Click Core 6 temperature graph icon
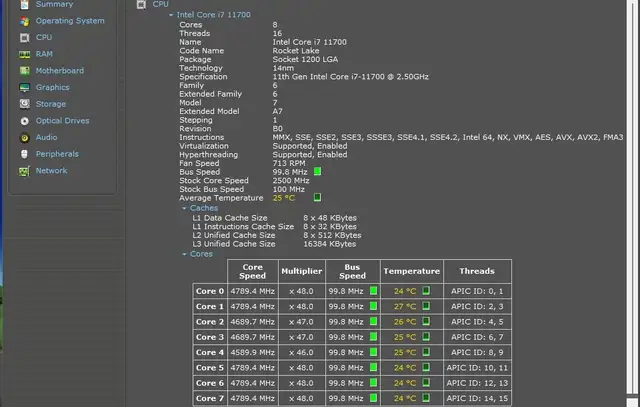 [x=426, y=383]
